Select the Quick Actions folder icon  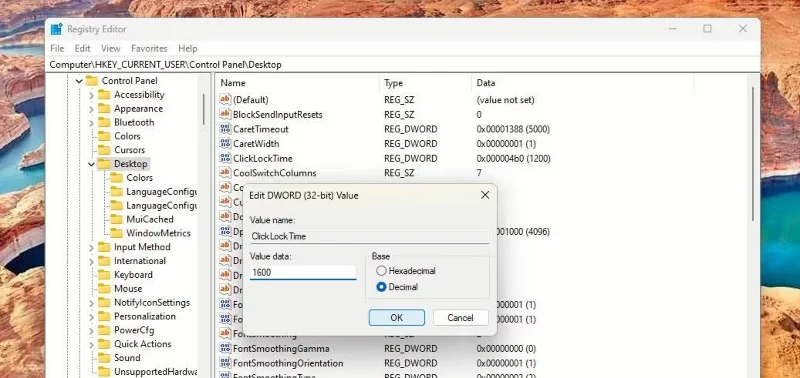104,344
